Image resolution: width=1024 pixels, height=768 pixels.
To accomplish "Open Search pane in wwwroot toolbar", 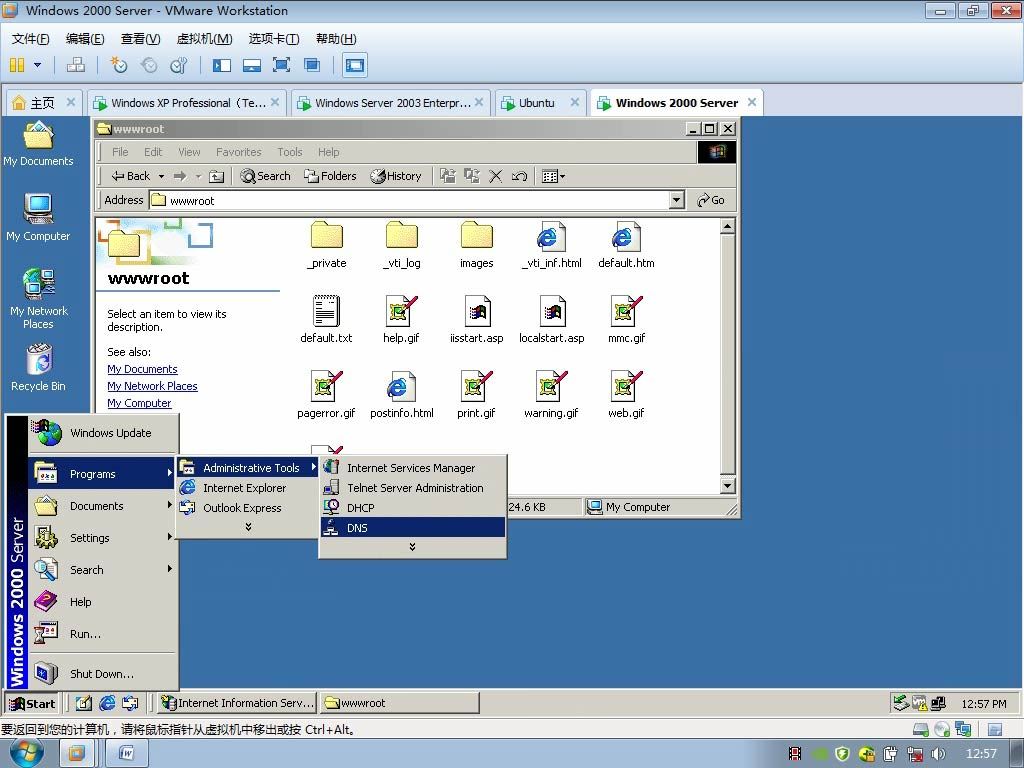I will 265,176.
